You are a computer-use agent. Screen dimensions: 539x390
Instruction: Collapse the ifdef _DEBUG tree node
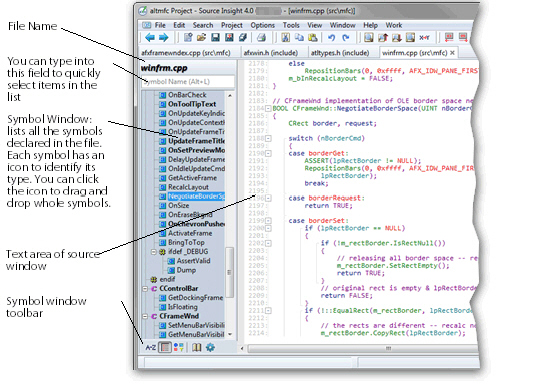pyautogui.click(x=154, y=252)
